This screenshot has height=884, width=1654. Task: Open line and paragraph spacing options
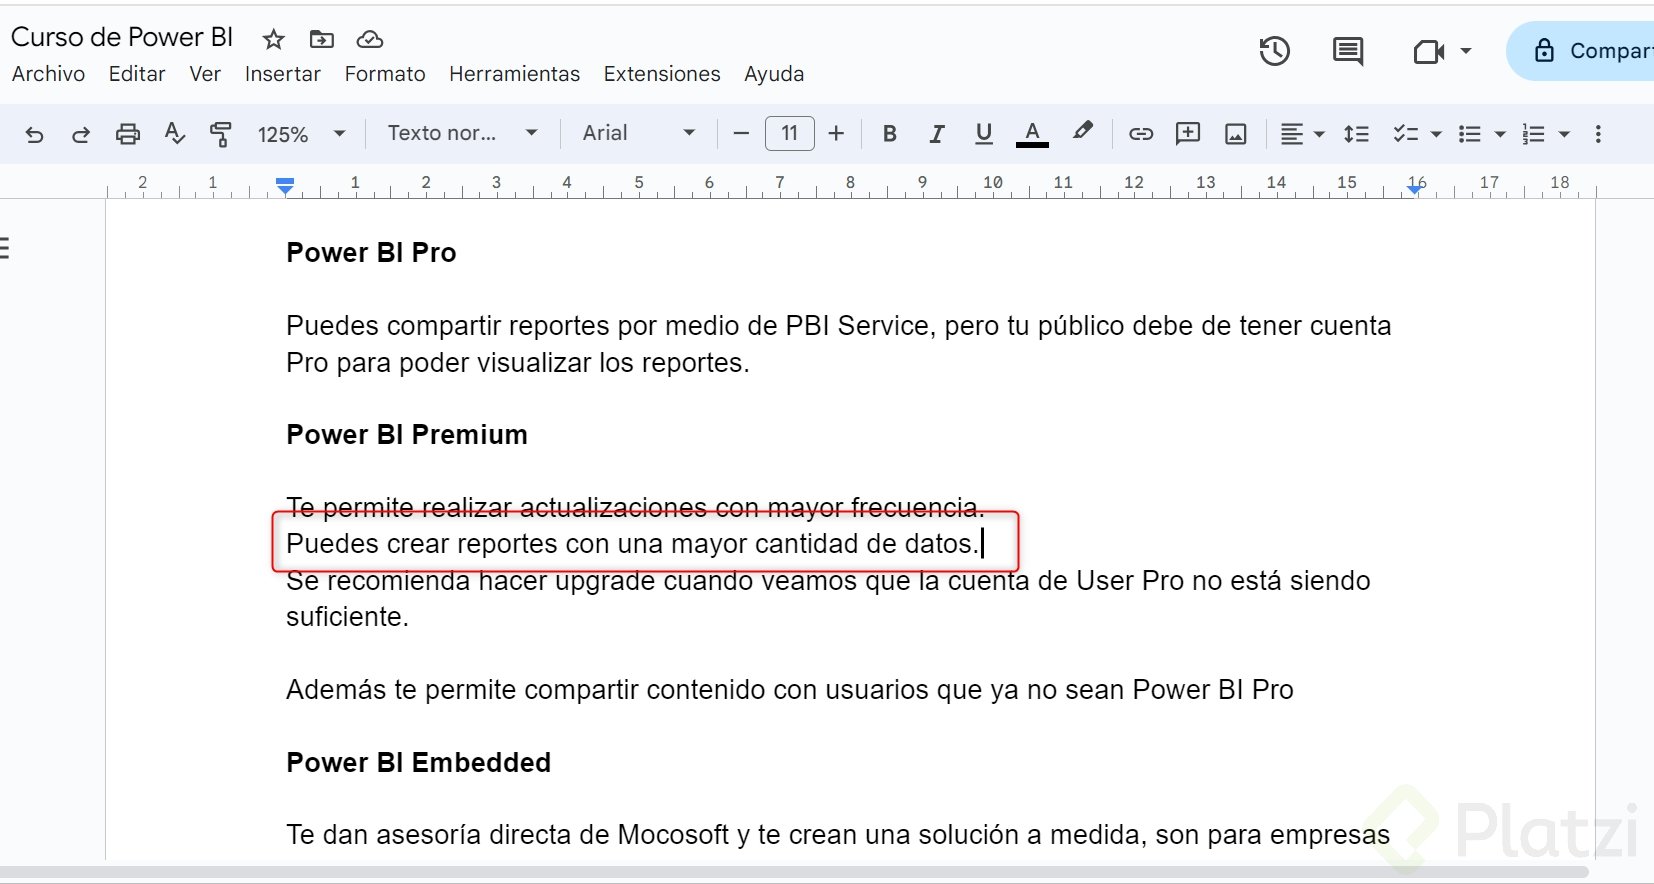click(x=1356, y=134)
